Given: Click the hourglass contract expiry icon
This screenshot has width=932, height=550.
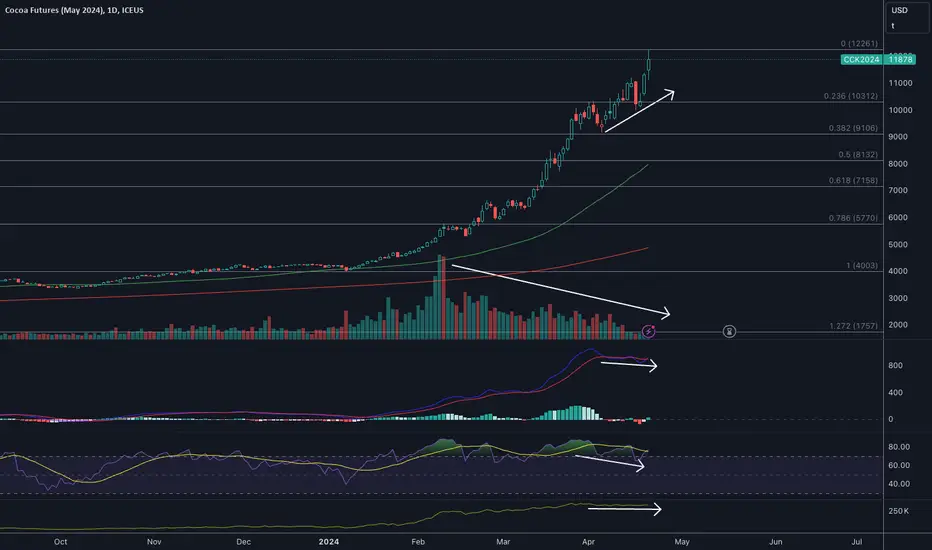Looking at the screenshot, I should tap(729, 331).
